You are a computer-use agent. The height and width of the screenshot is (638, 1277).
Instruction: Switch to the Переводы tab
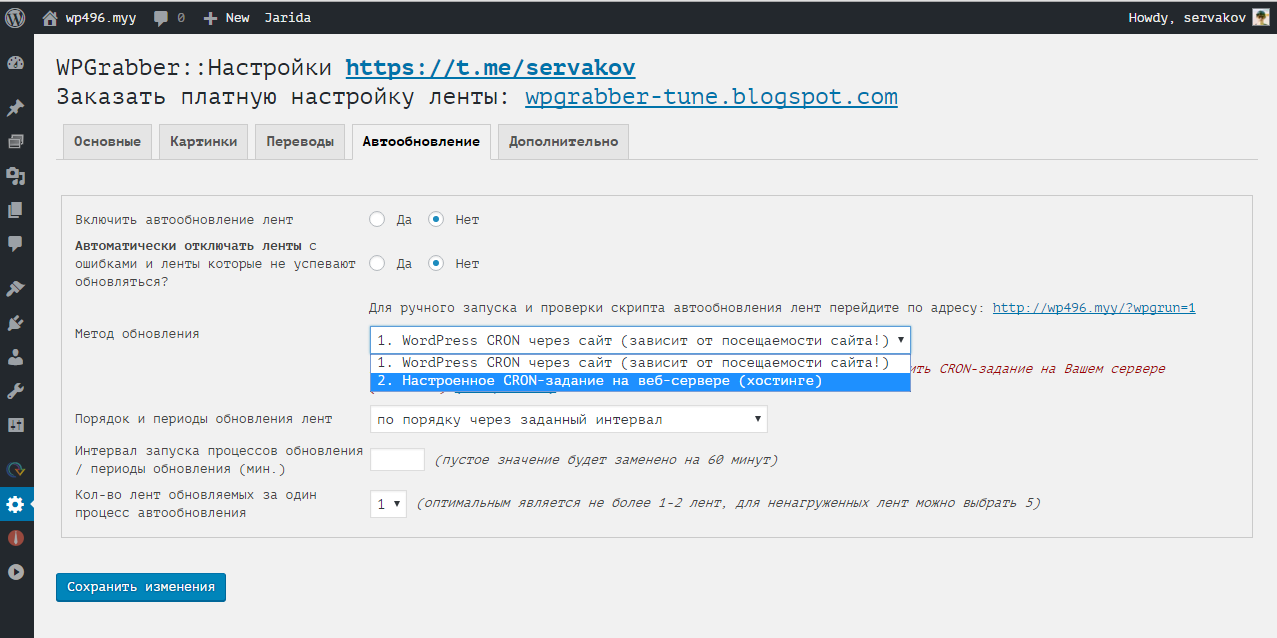point(300,142)
